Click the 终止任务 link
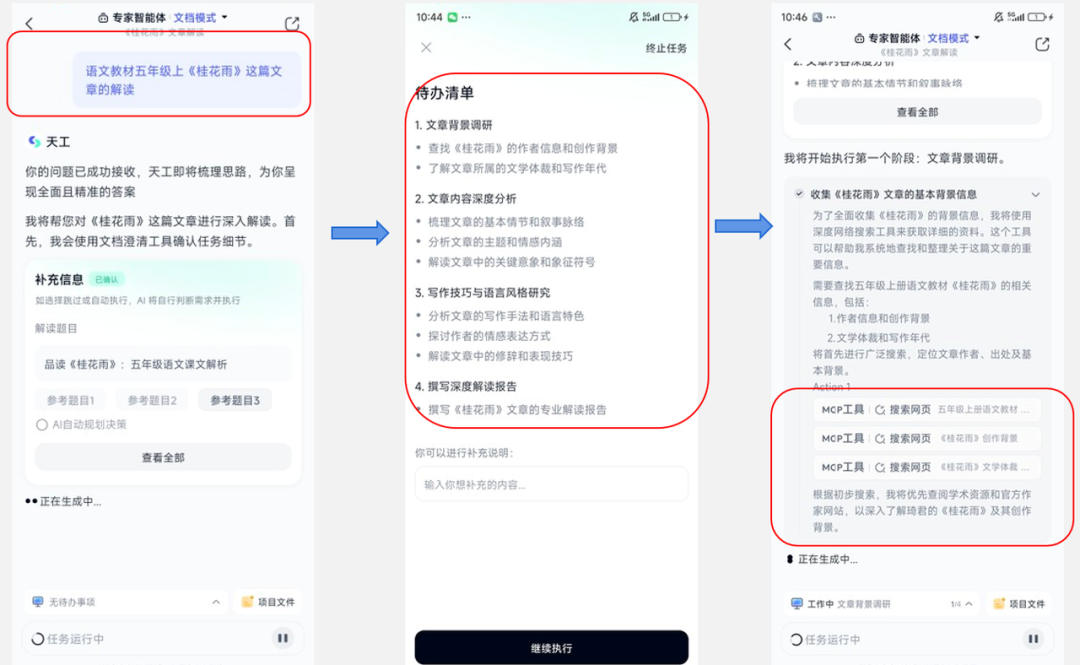Screen dimensions: 1080x665 (665, 47)
